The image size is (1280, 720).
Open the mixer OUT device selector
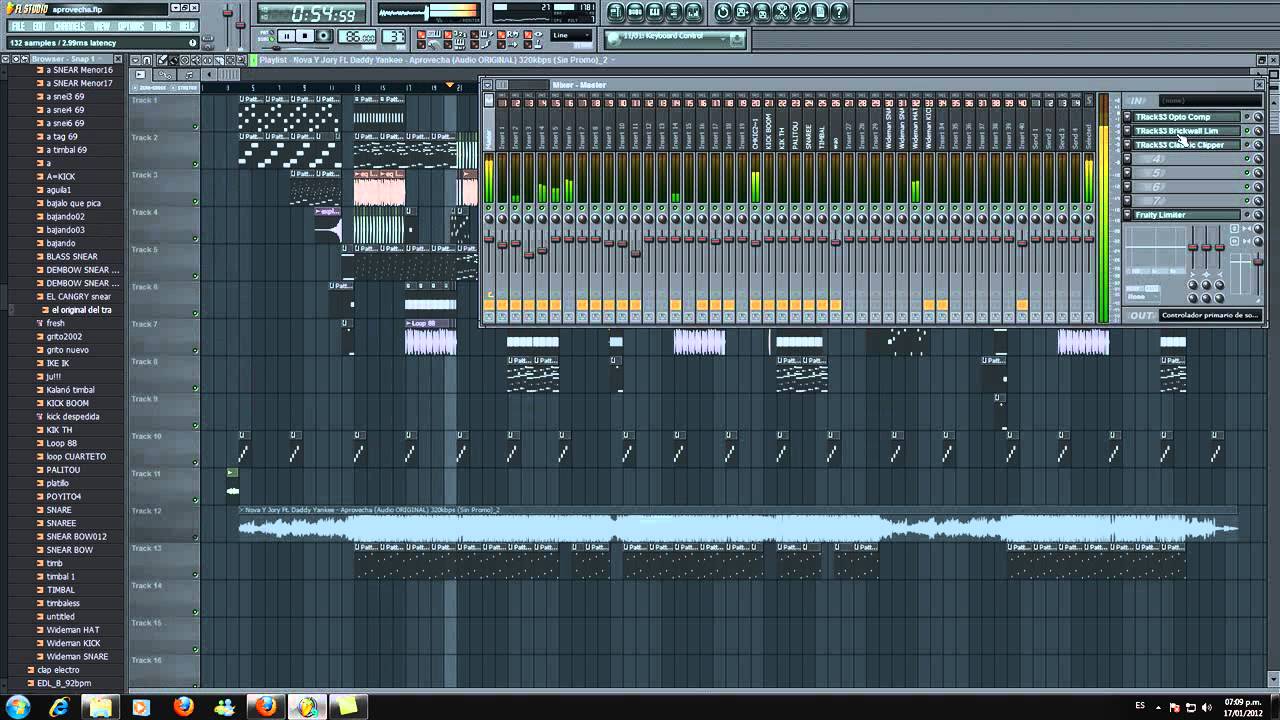(1208, 316)
